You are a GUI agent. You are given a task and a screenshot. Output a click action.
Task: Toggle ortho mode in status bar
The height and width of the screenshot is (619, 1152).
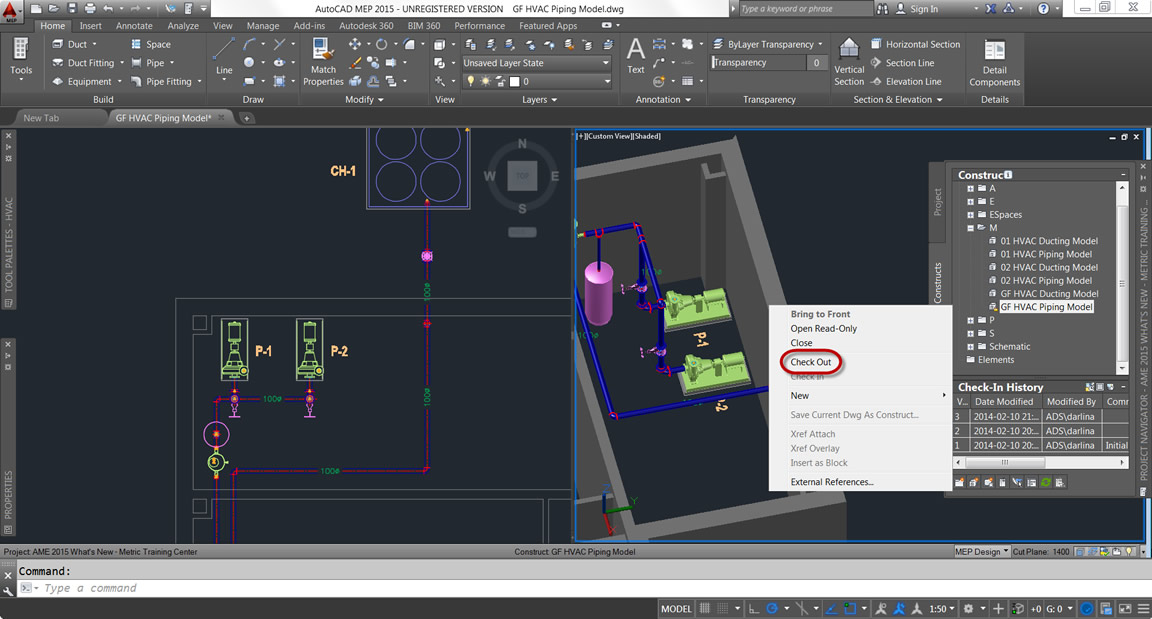click(x=754, y=609)
